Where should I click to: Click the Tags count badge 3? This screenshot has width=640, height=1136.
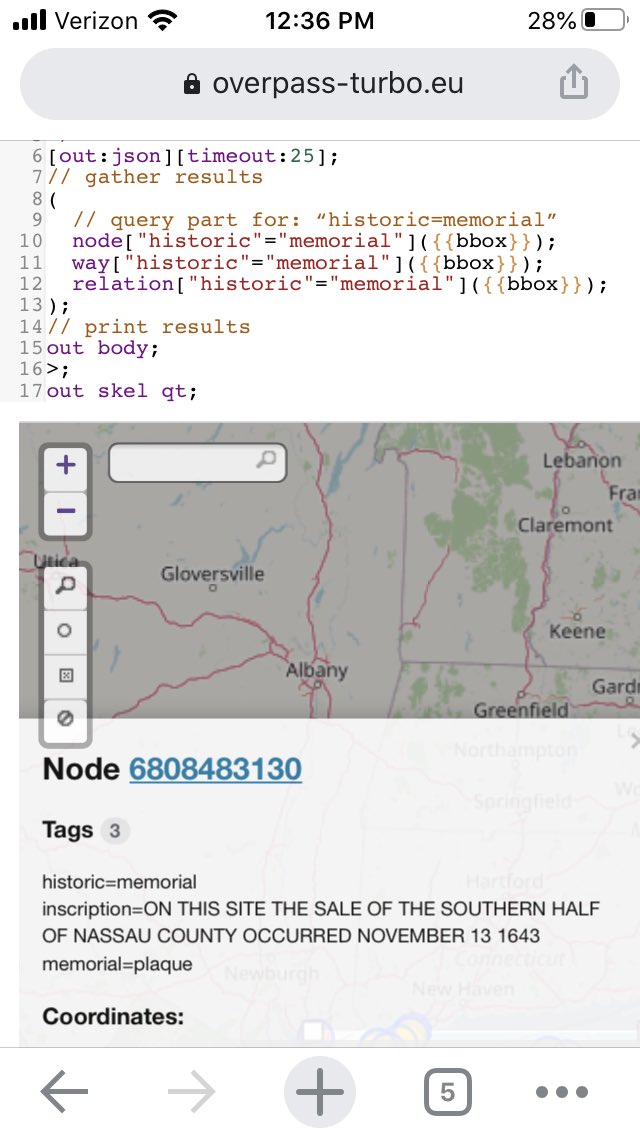coord(115,830)
